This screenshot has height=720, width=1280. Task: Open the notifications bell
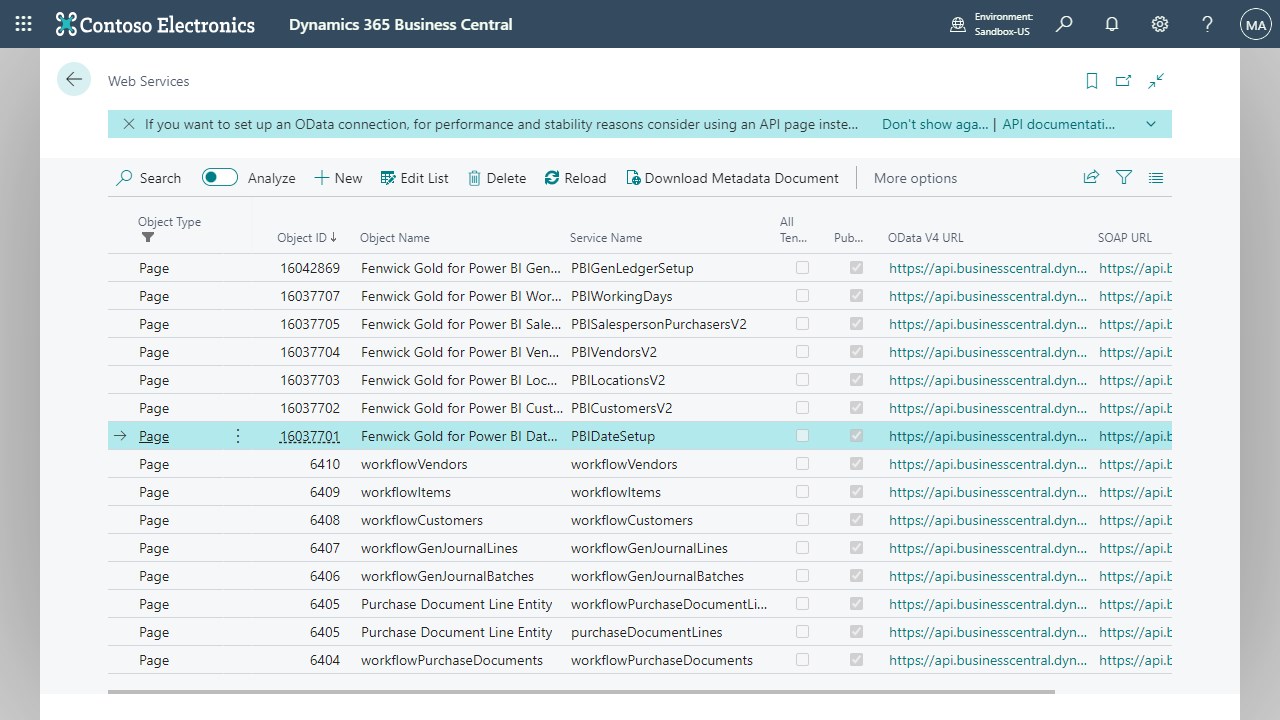(1112, 24)
